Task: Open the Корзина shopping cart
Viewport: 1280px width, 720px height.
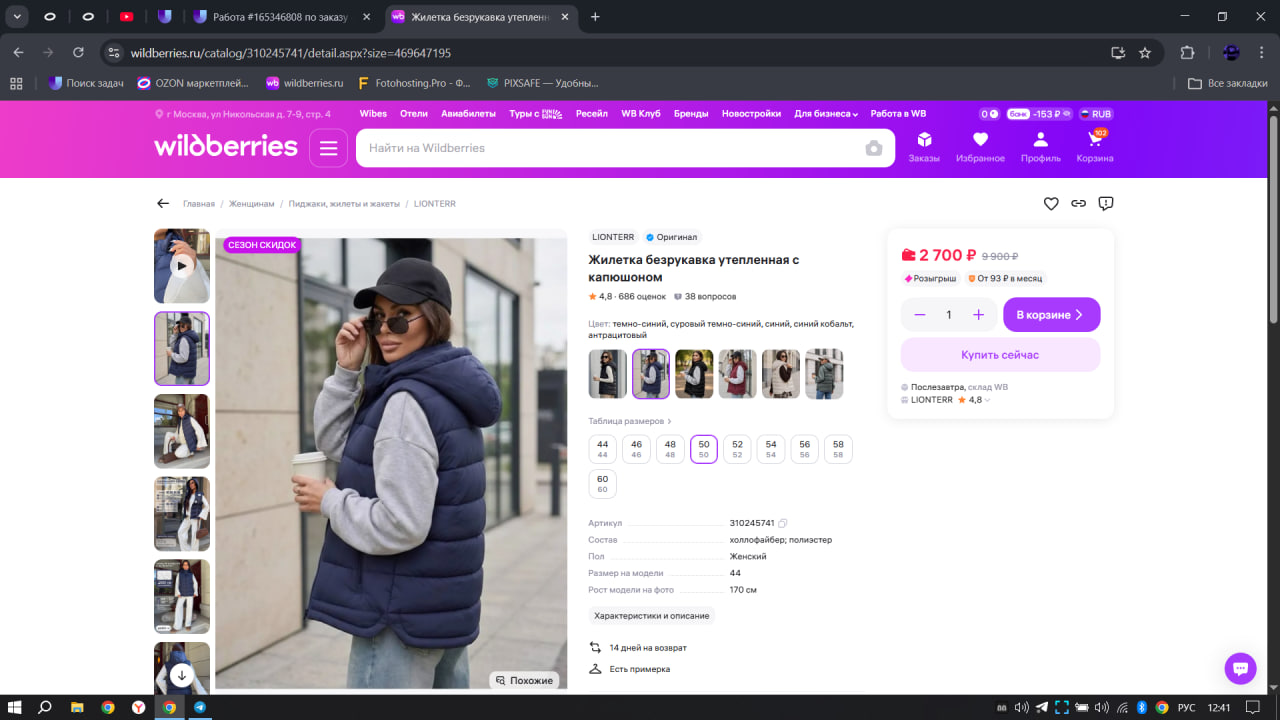Action: pos(1095,147)
